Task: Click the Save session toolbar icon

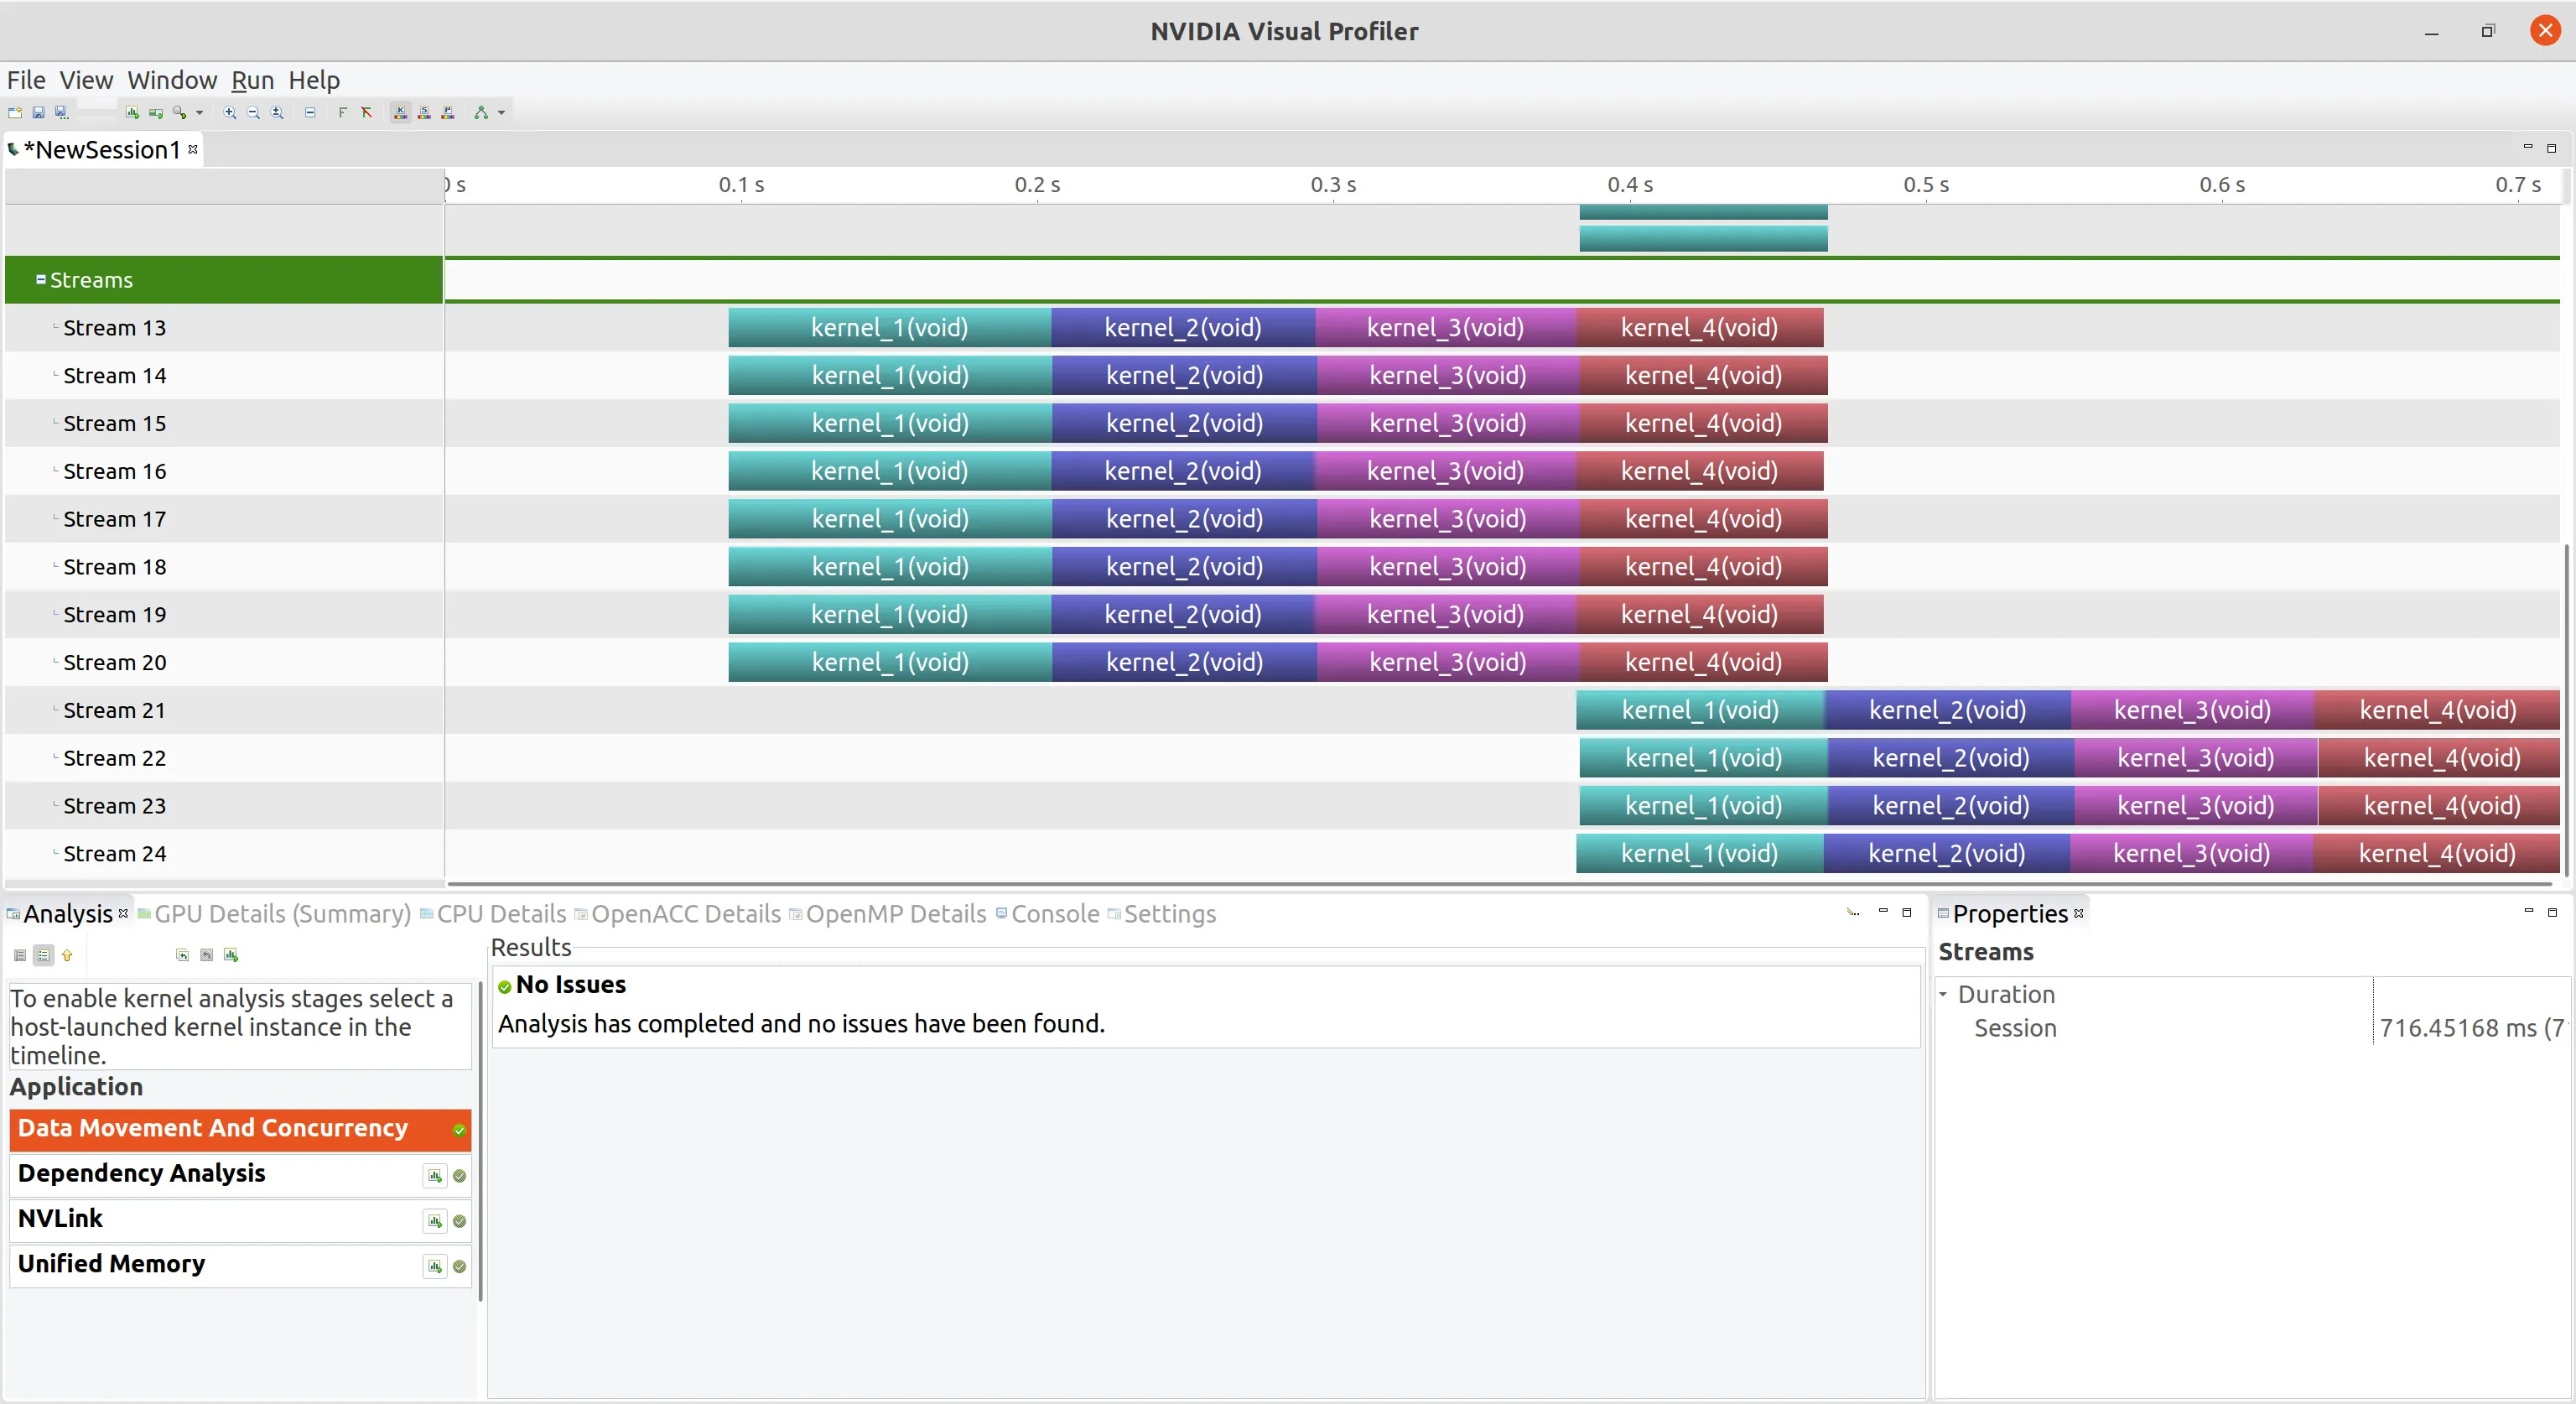Action: [38, 113]
